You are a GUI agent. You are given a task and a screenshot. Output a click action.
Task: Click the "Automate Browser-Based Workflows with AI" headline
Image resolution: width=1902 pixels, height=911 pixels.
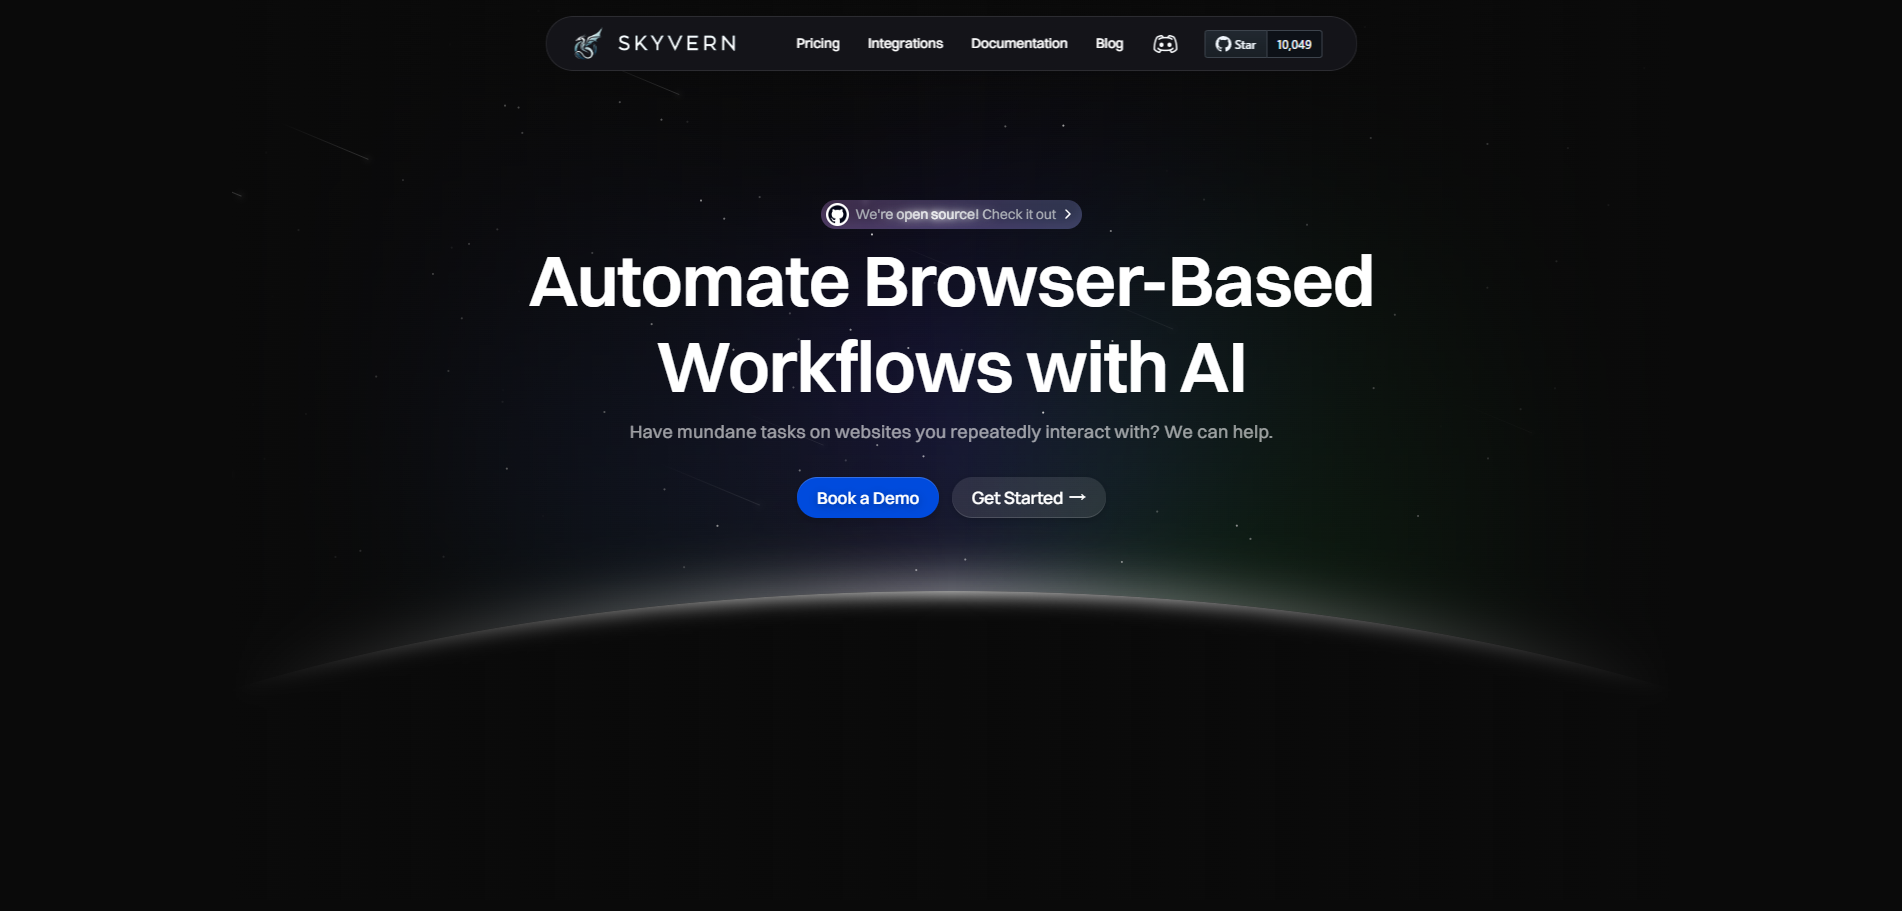click(x=951, y=324)
